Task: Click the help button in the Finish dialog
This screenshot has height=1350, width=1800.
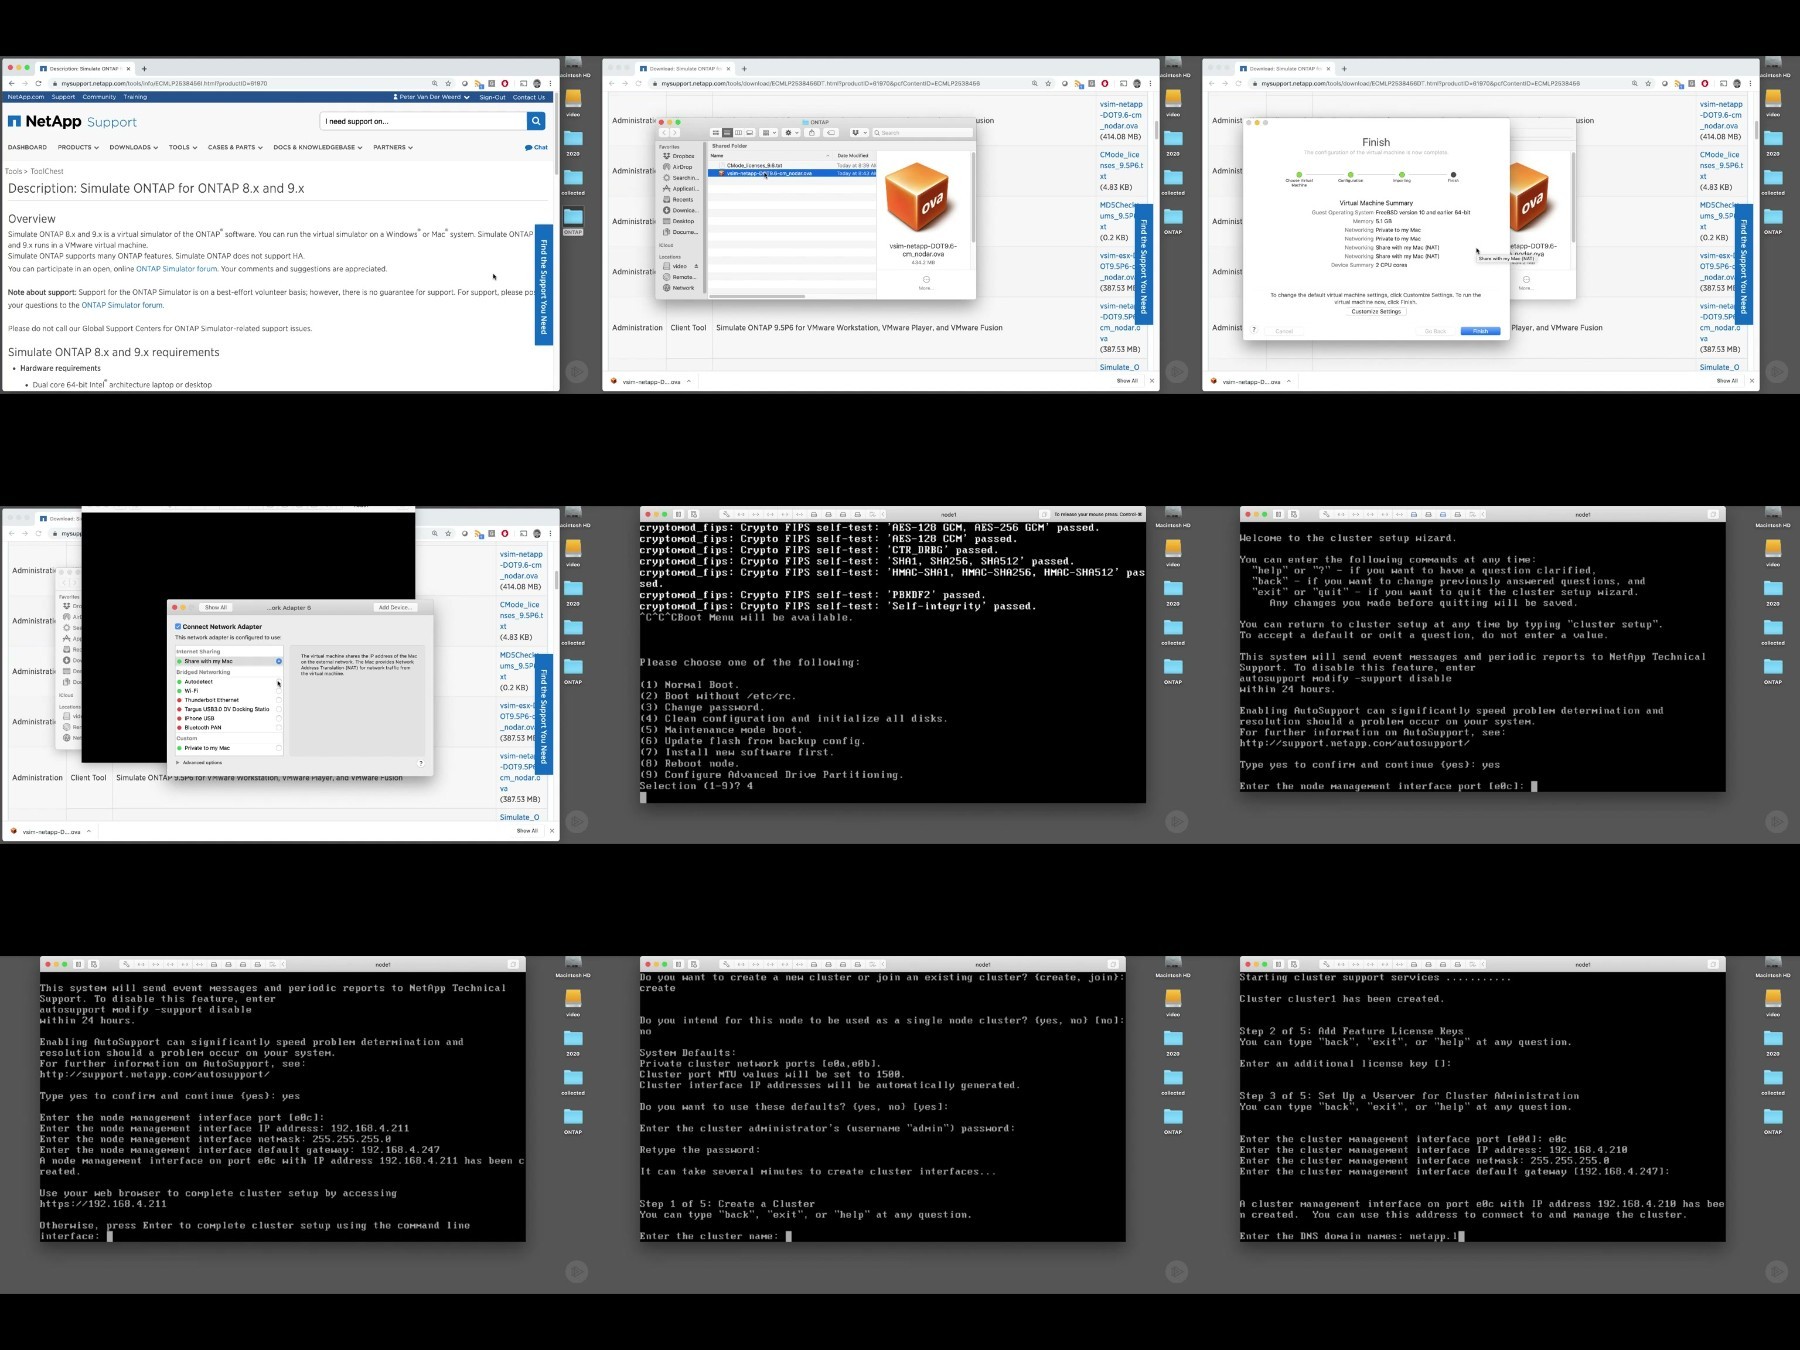Action: click(1254, 330)
